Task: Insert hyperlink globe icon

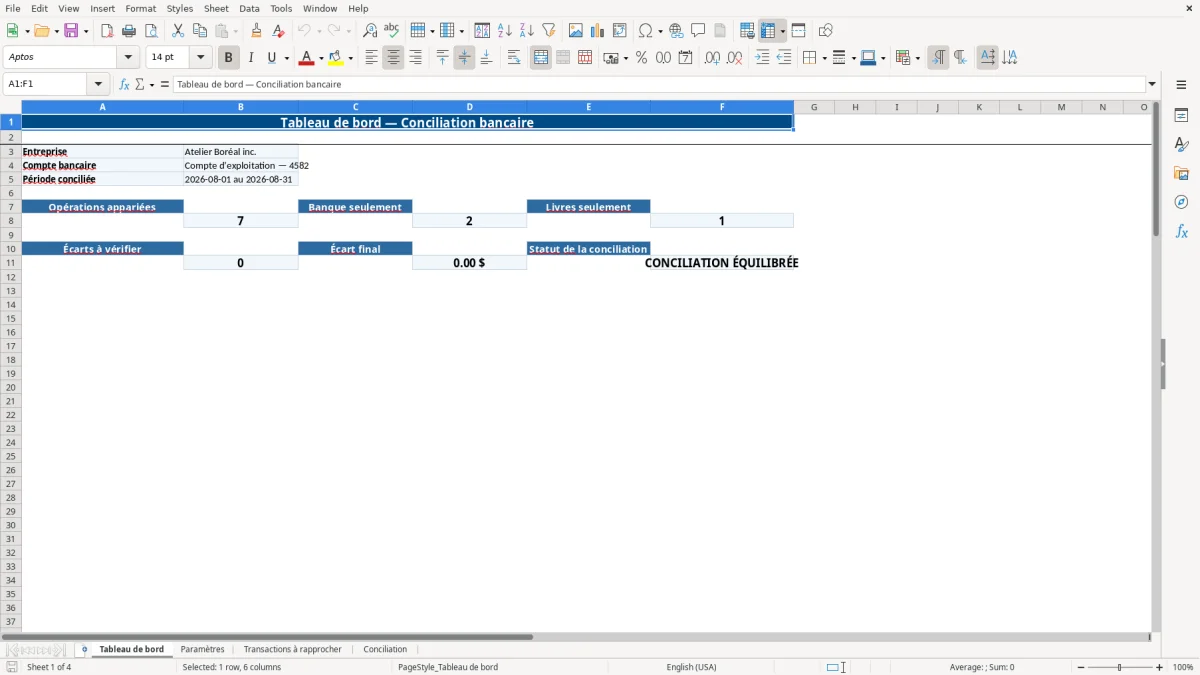Action: pyautogui.click(x=676, y=31)
